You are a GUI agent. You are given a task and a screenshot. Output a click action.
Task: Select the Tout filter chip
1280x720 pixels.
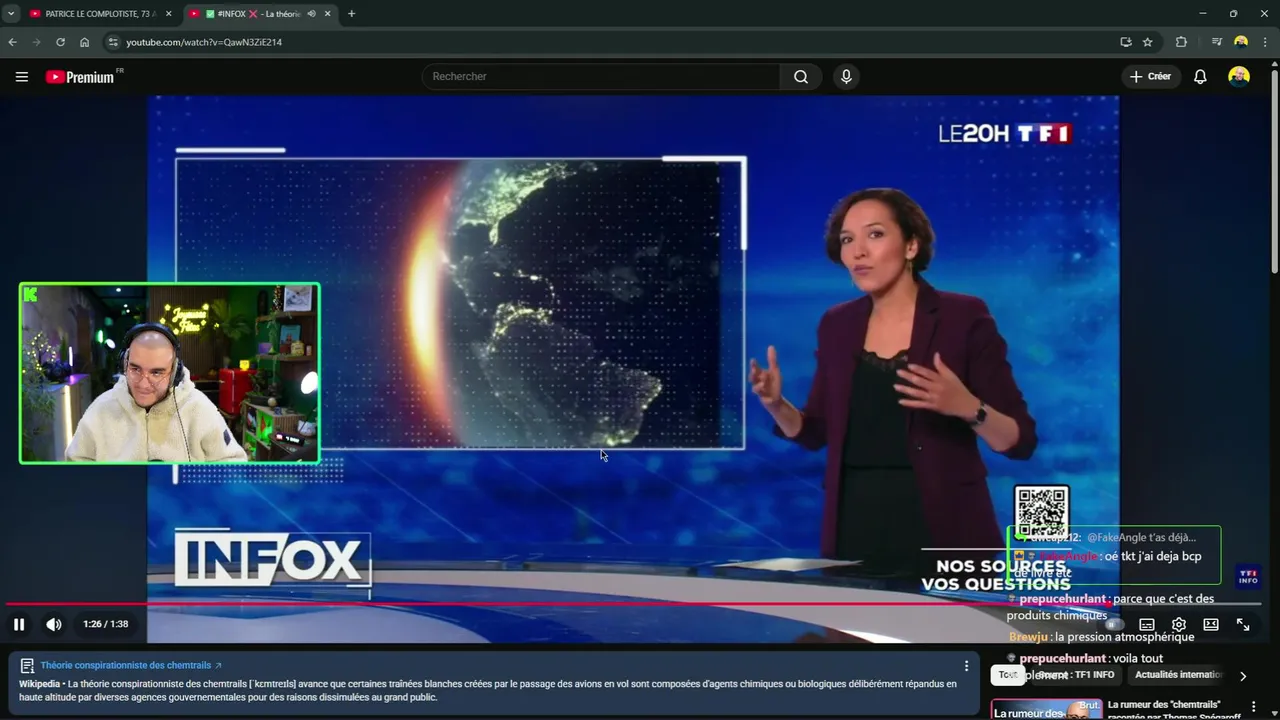(1008, 675)
